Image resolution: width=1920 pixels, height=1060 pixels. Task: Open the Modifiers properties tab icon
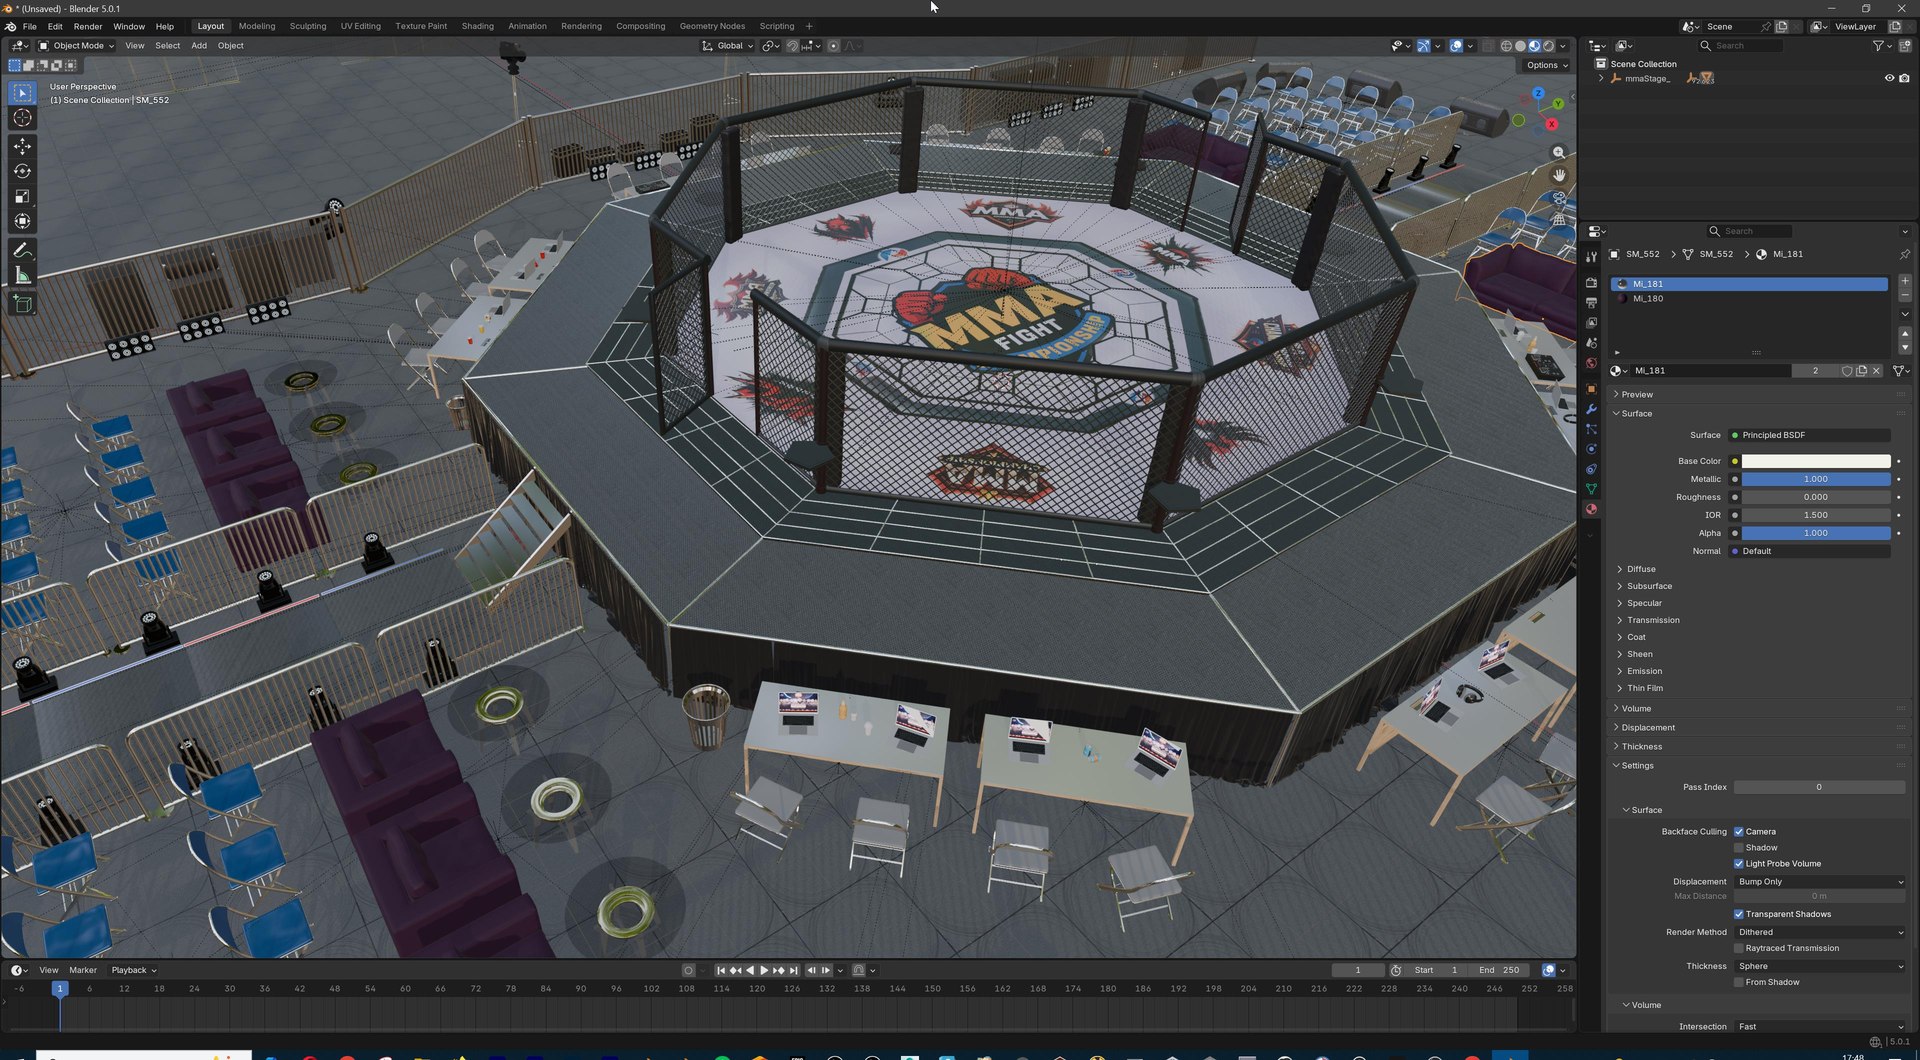click(x=1591, y=409)
